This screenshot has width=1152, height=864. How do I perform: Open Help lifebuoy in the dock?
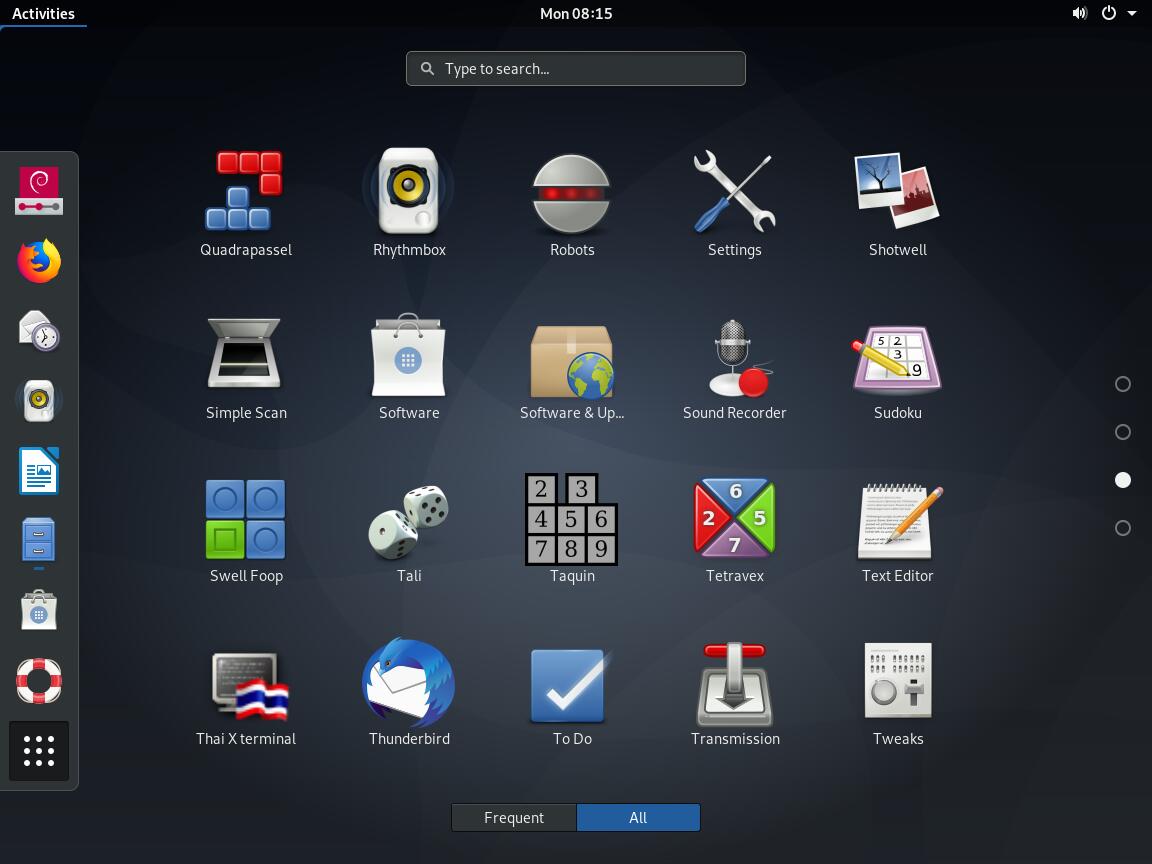(39, 680)
